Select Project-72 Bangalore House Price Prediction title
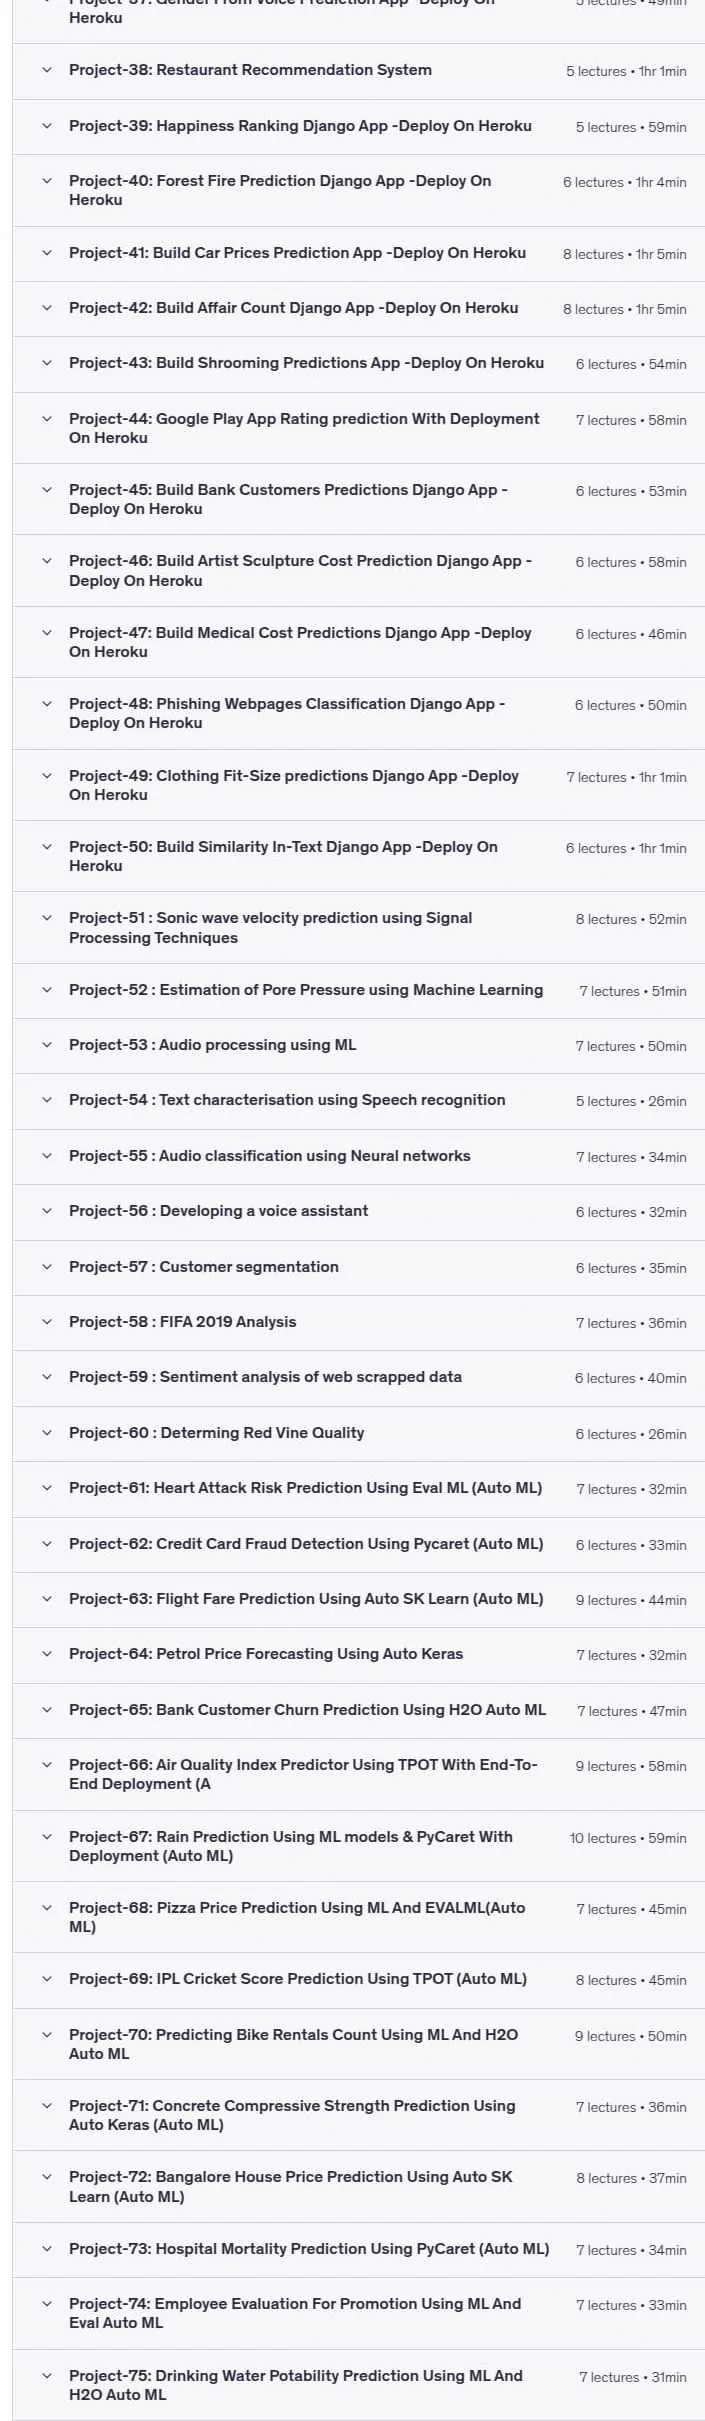Image resolution: width=705 pixels, height=2421 pixels. pyautogui.click(x=291, y=2187)
